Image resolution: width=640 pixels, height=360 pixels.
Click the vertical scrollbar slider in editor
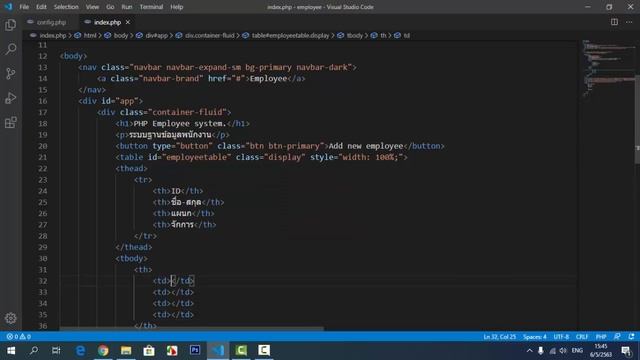click(637, 120)
